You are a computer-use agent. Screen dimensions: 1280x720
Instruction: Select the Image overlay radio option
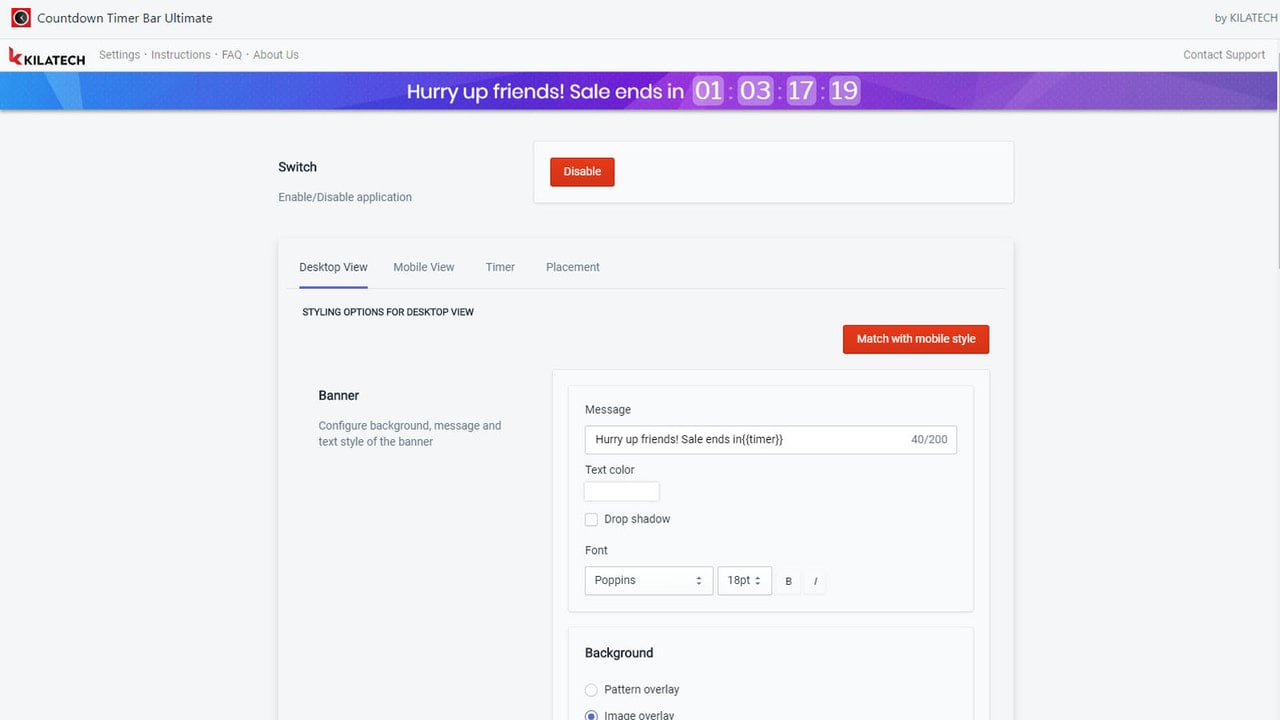591,714
